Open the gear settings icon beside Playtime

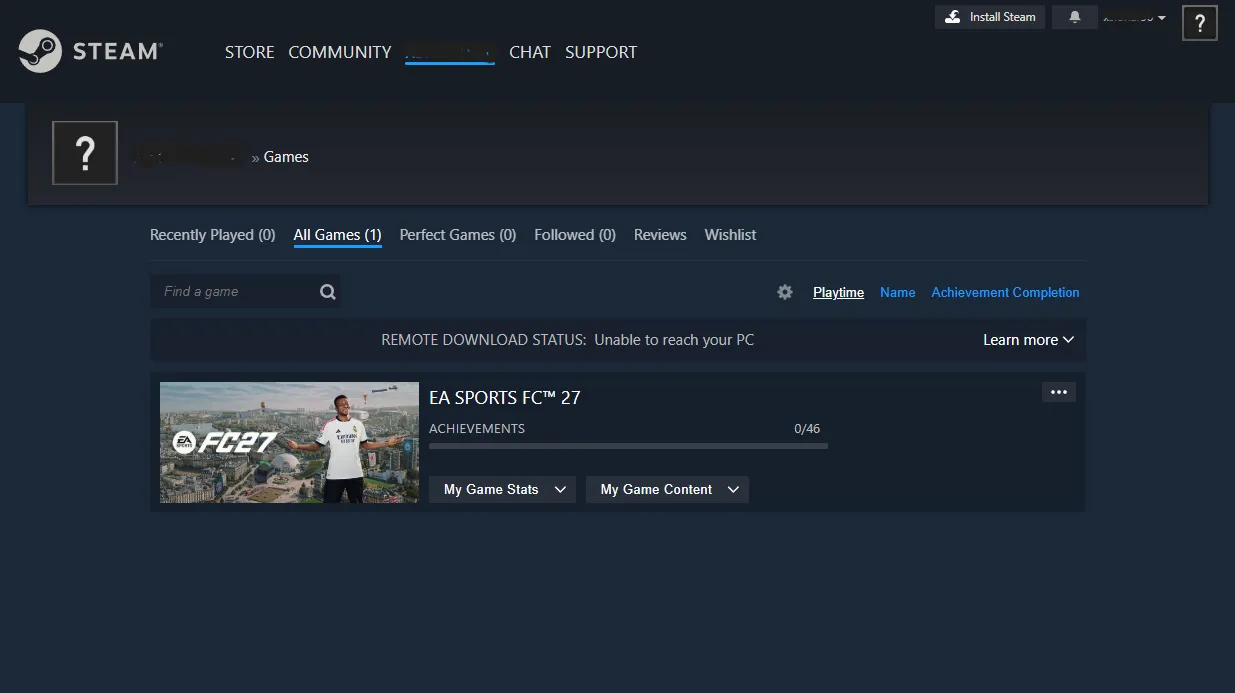pos(785,292)
